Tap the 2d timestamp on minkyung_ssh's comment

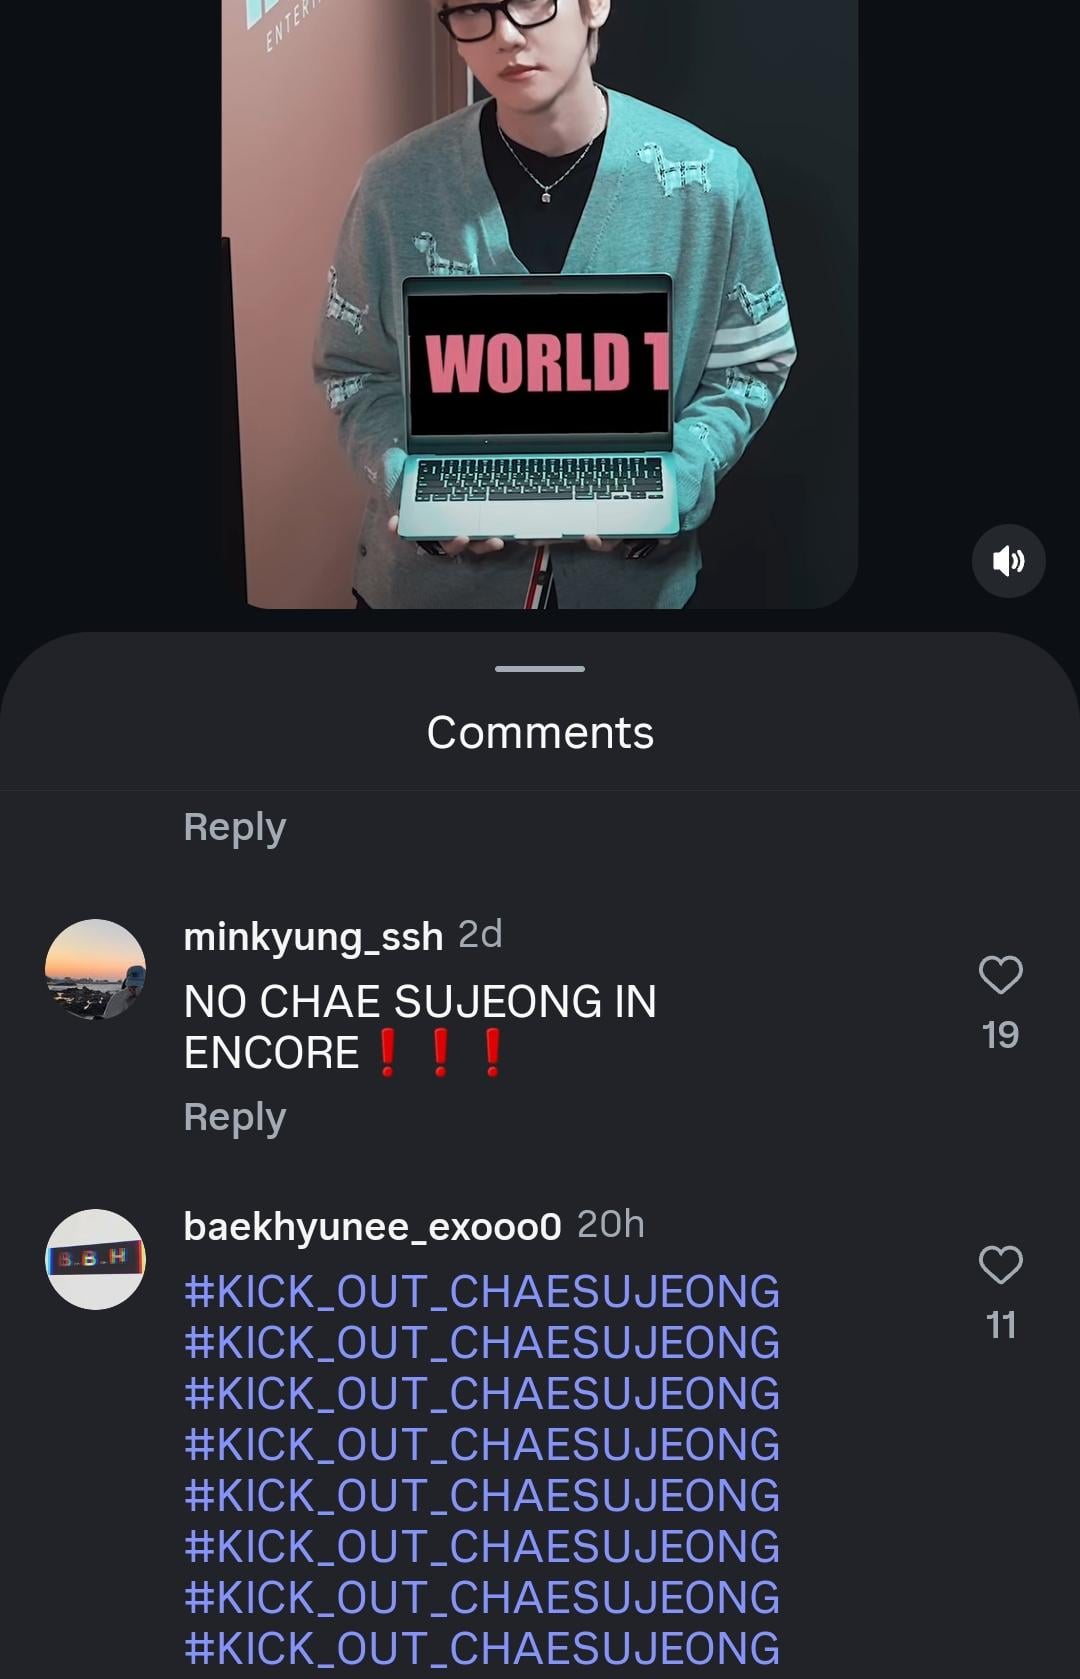pos(480,935)
